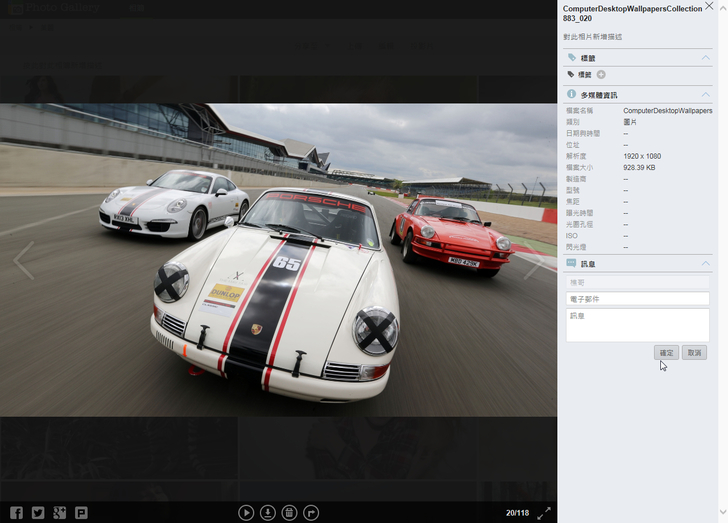
Task: Click the rotate photo icon
Action: [311, 513]
